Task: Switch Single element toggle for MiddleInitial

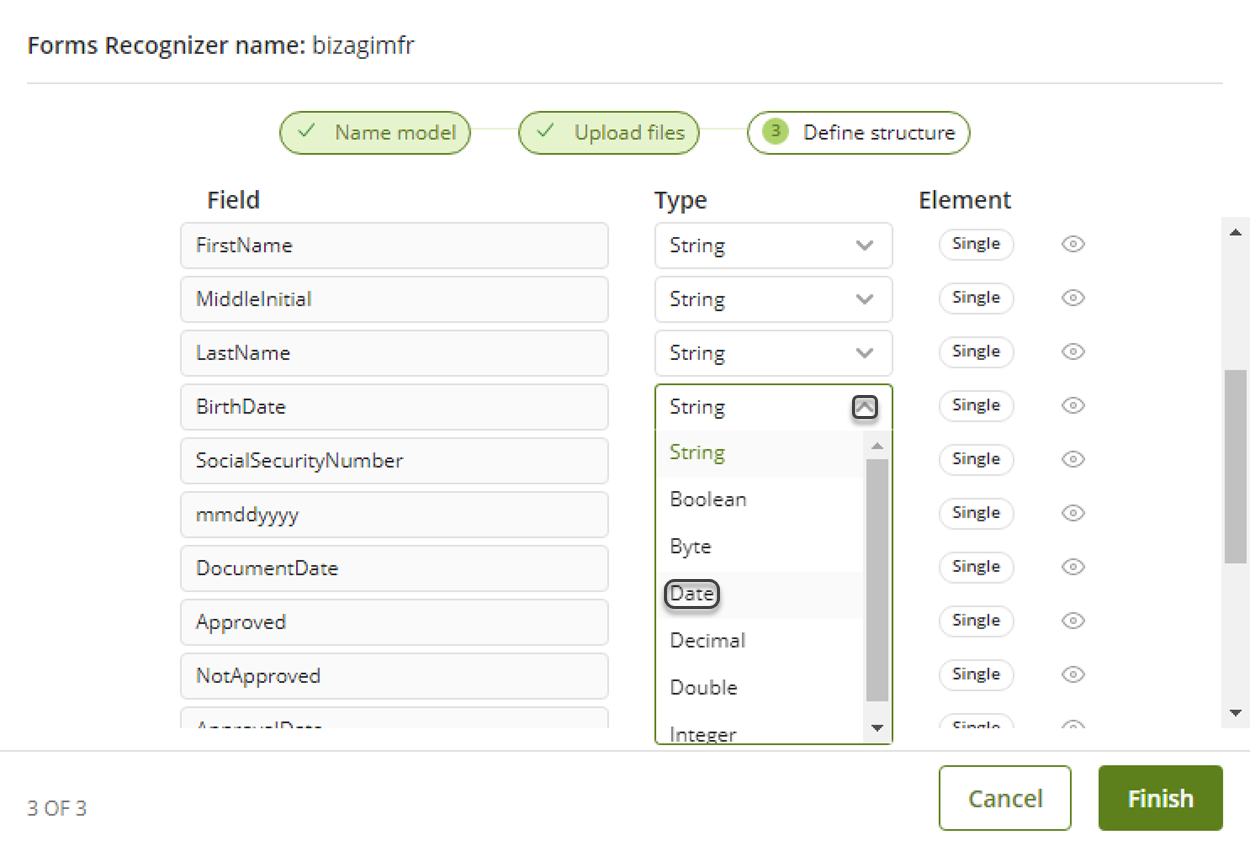Action: point(976,298)
